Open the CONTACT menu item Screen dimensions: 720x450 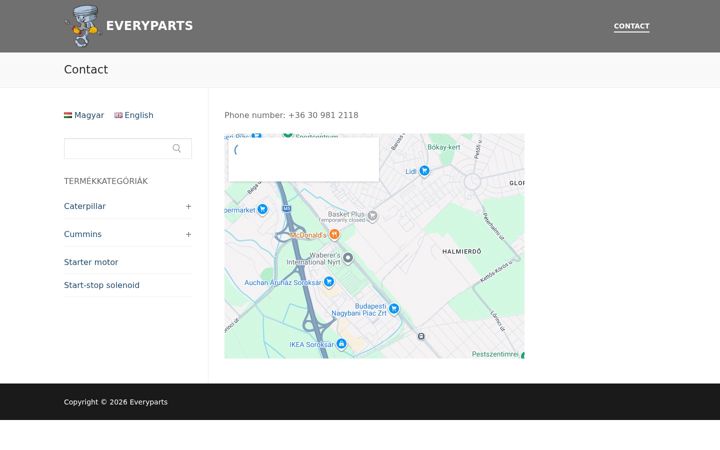point(631,26)
